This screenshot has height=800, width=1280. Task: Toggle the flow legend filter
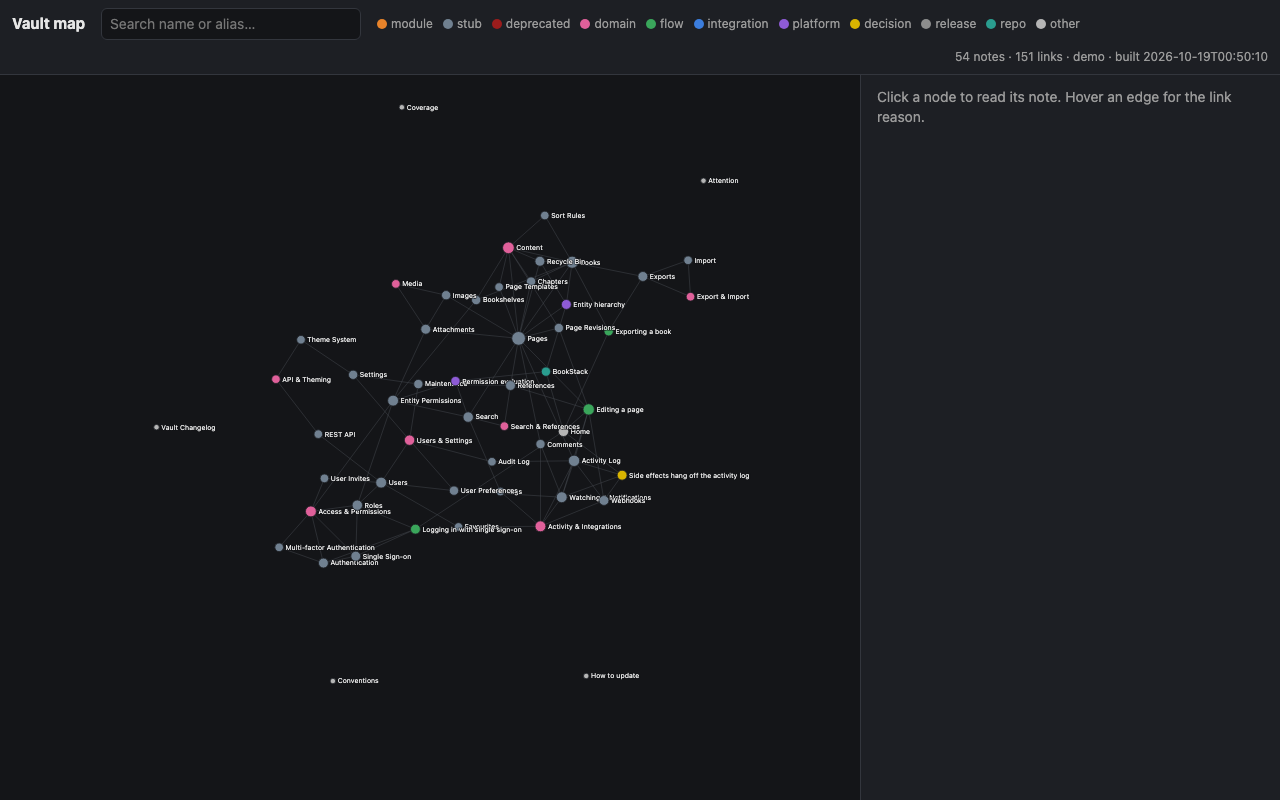point(665,24)
